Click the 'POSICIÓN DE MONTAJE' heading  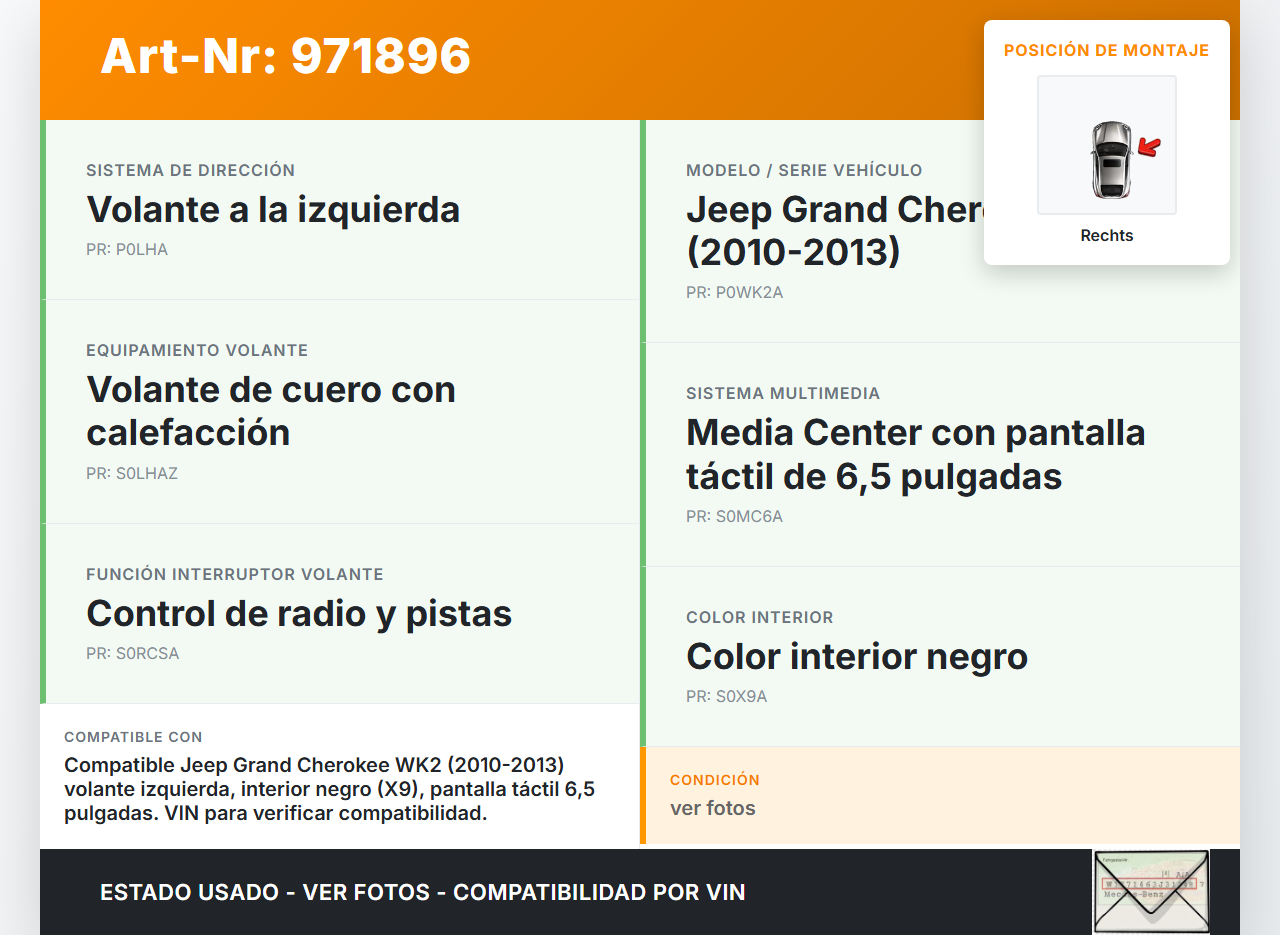click(x=1107, y=51)
